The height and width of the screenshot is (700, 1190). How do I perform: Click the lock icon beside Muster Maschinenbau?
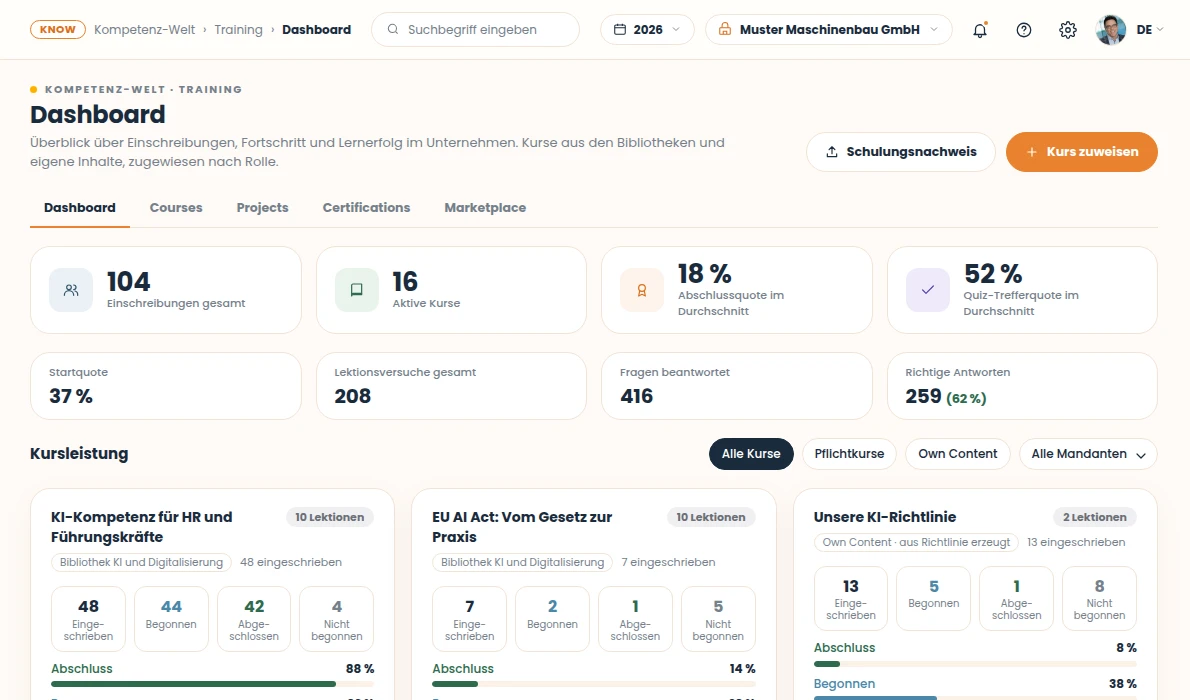coord(725,29)
